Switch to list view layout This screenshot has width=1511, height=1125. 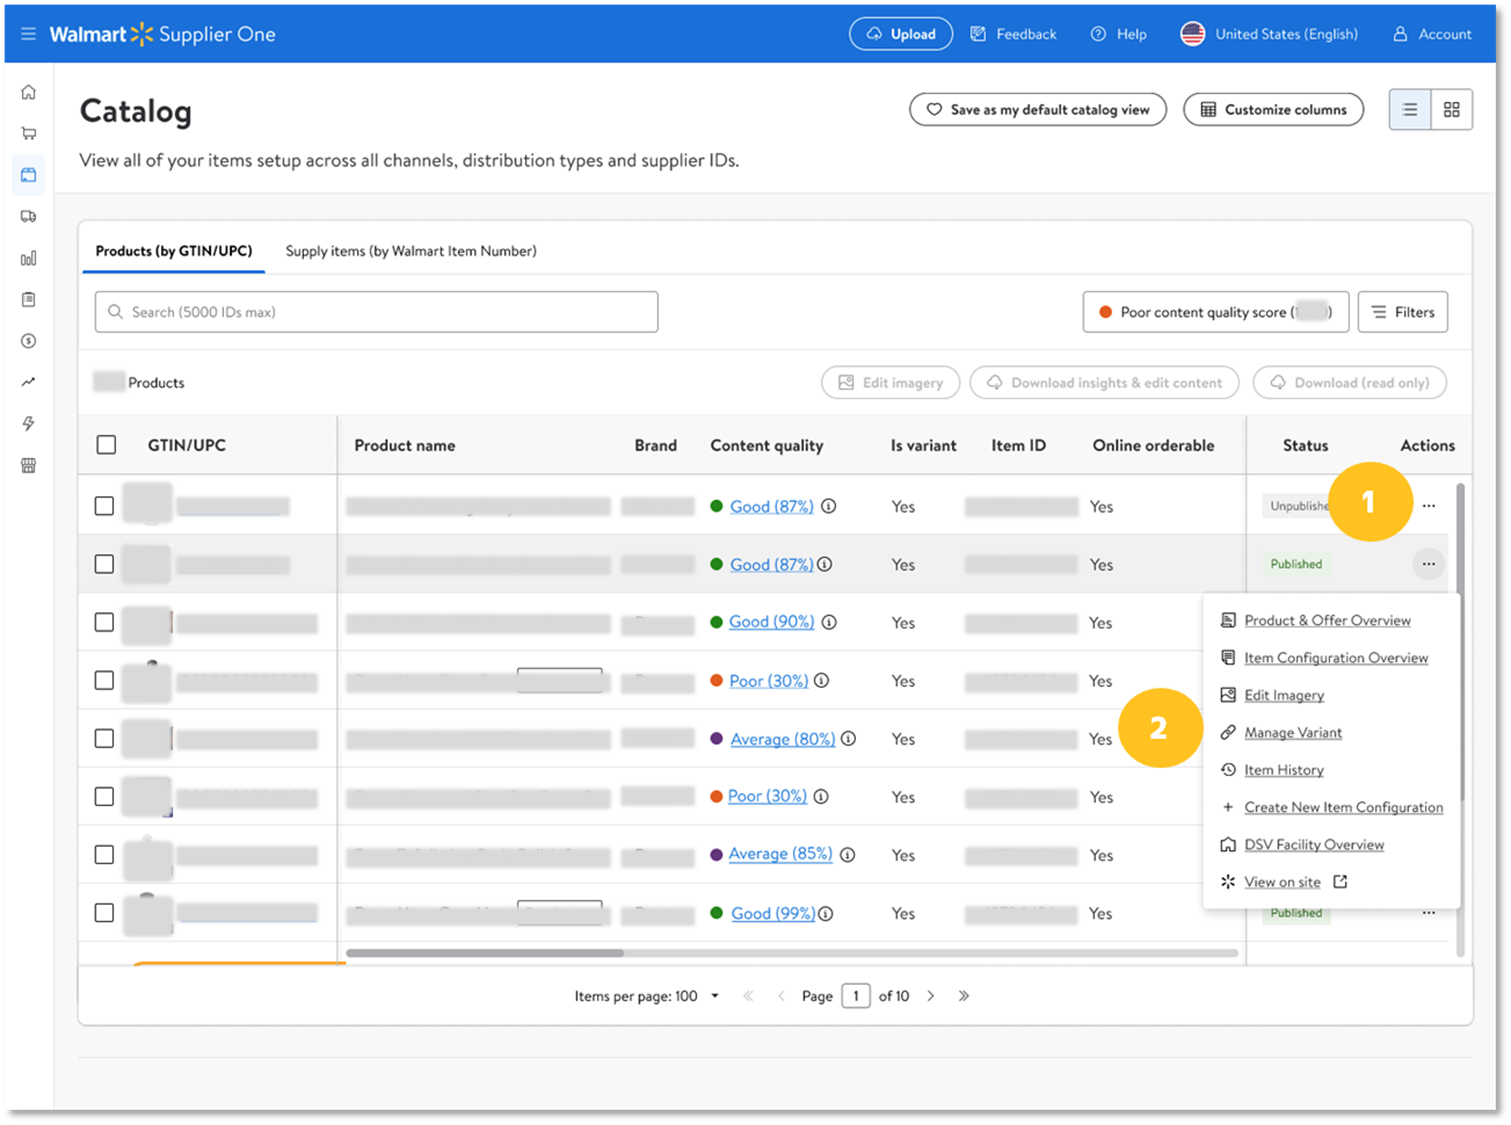point(1410,110)
